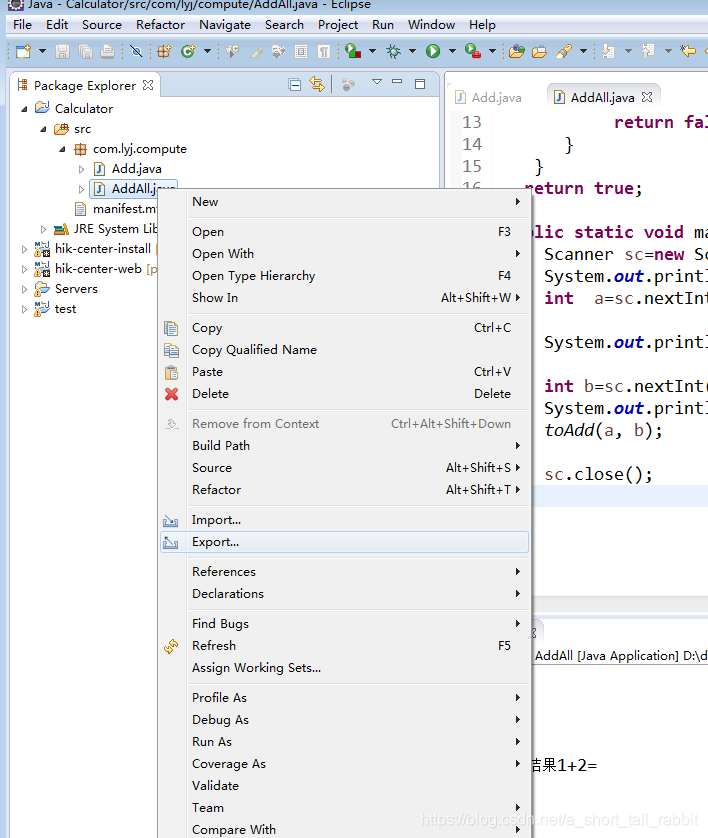Expand the hik-center-install project
The height and width of the screenshot is (838, 708).
(x=24, y=249)
